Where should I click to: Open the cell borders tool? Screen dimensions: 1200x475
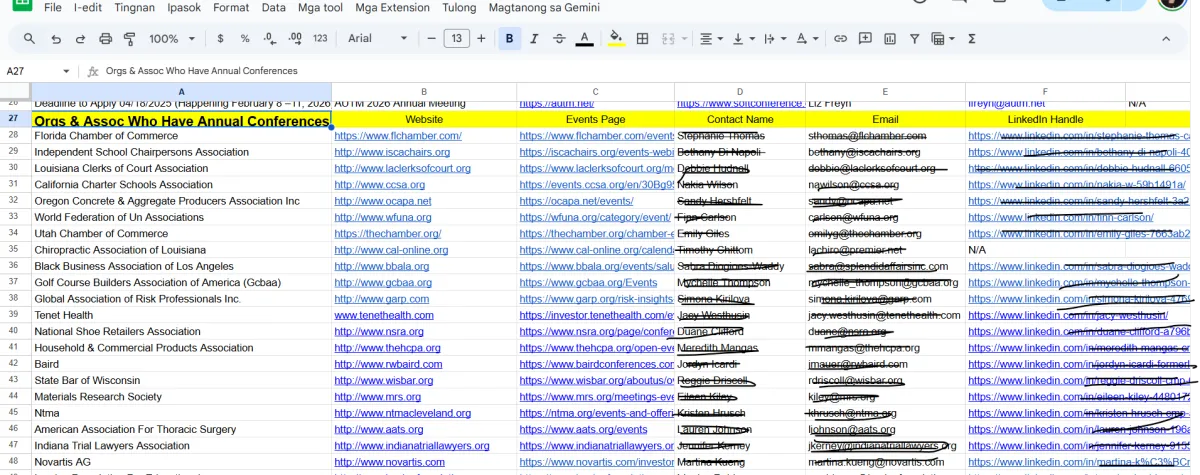click(642, 39)
